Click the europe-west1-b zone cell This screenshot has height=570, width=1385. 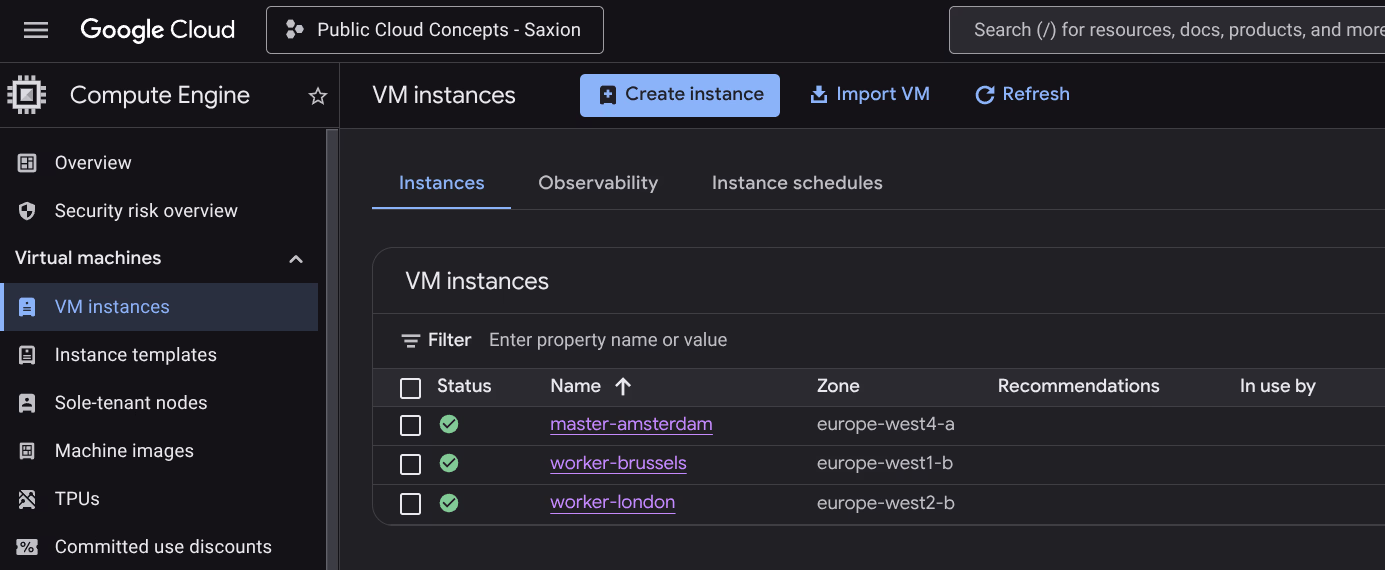pyautogui.click(x=886, y=463)
